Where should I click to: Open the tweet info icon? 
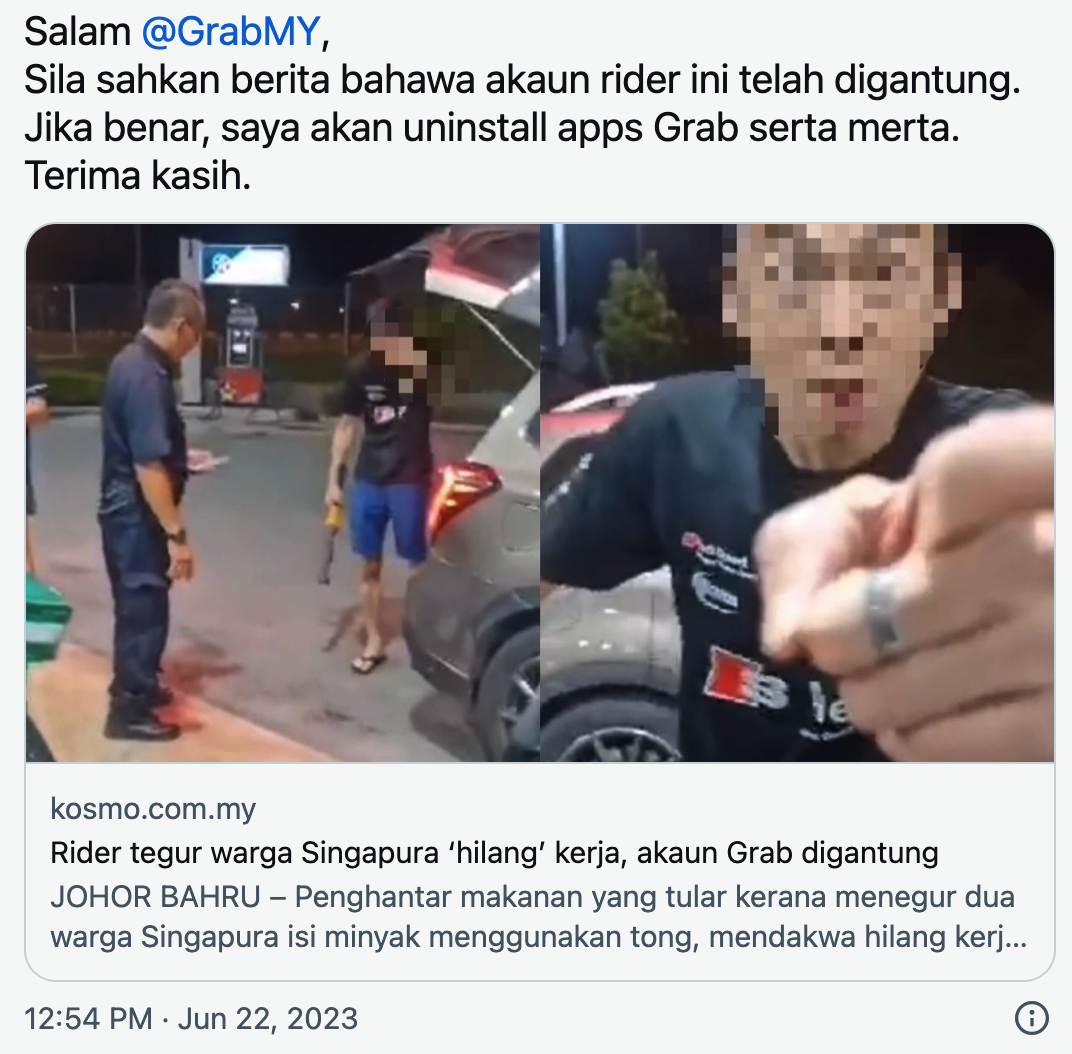click(1031, 1018)
